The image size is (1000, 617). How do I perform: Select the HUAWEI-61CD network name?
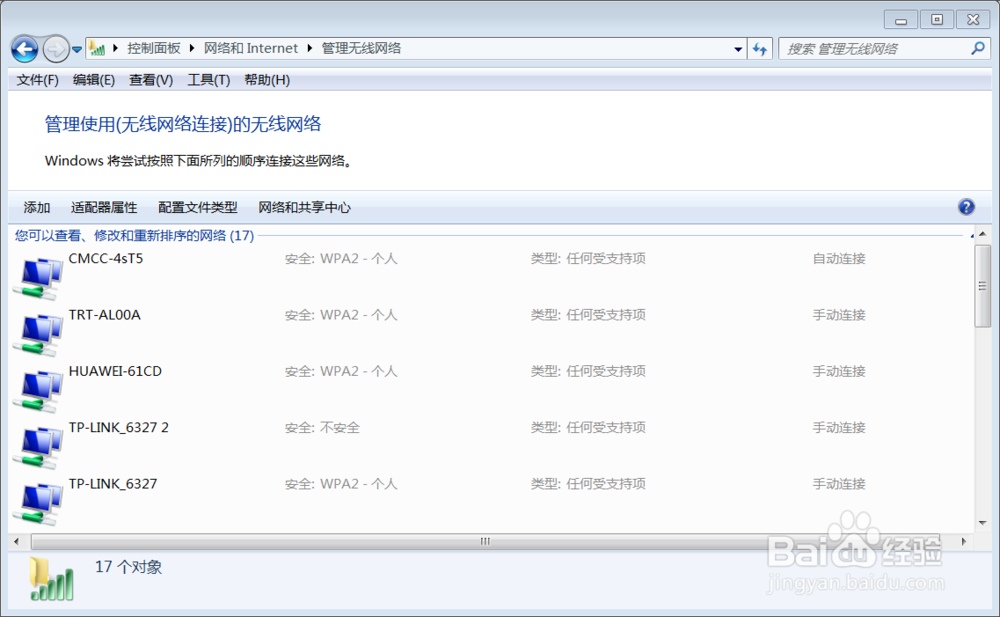tap(115, 371)
